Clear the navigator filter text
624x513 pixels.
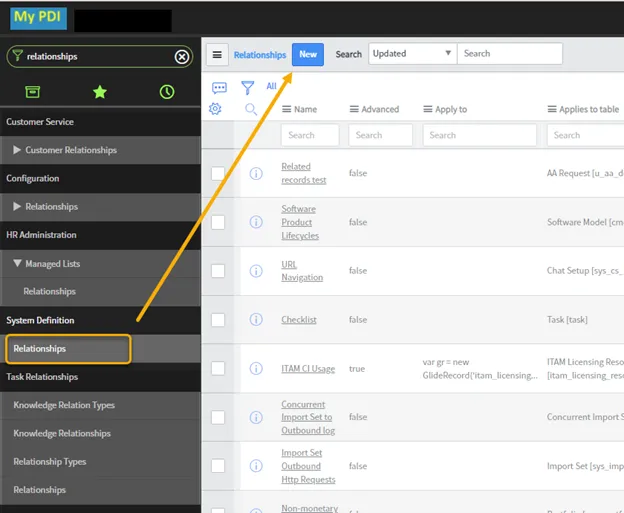point(182,57)
